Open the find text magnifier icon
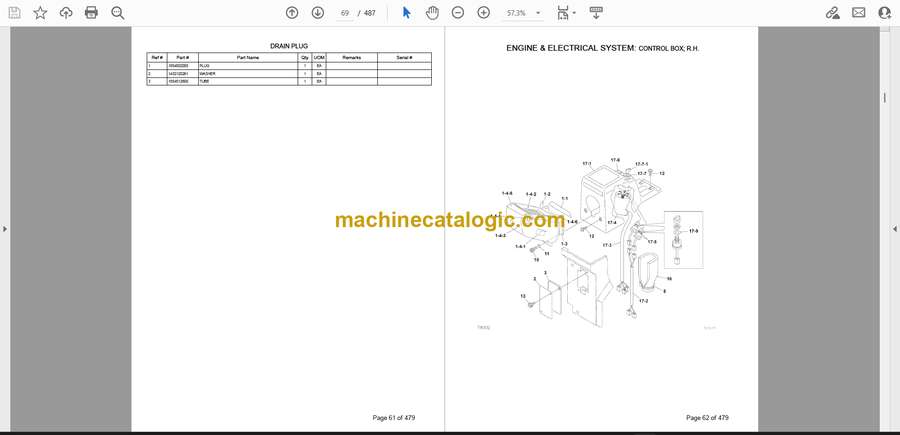 (x=118, y=13)
